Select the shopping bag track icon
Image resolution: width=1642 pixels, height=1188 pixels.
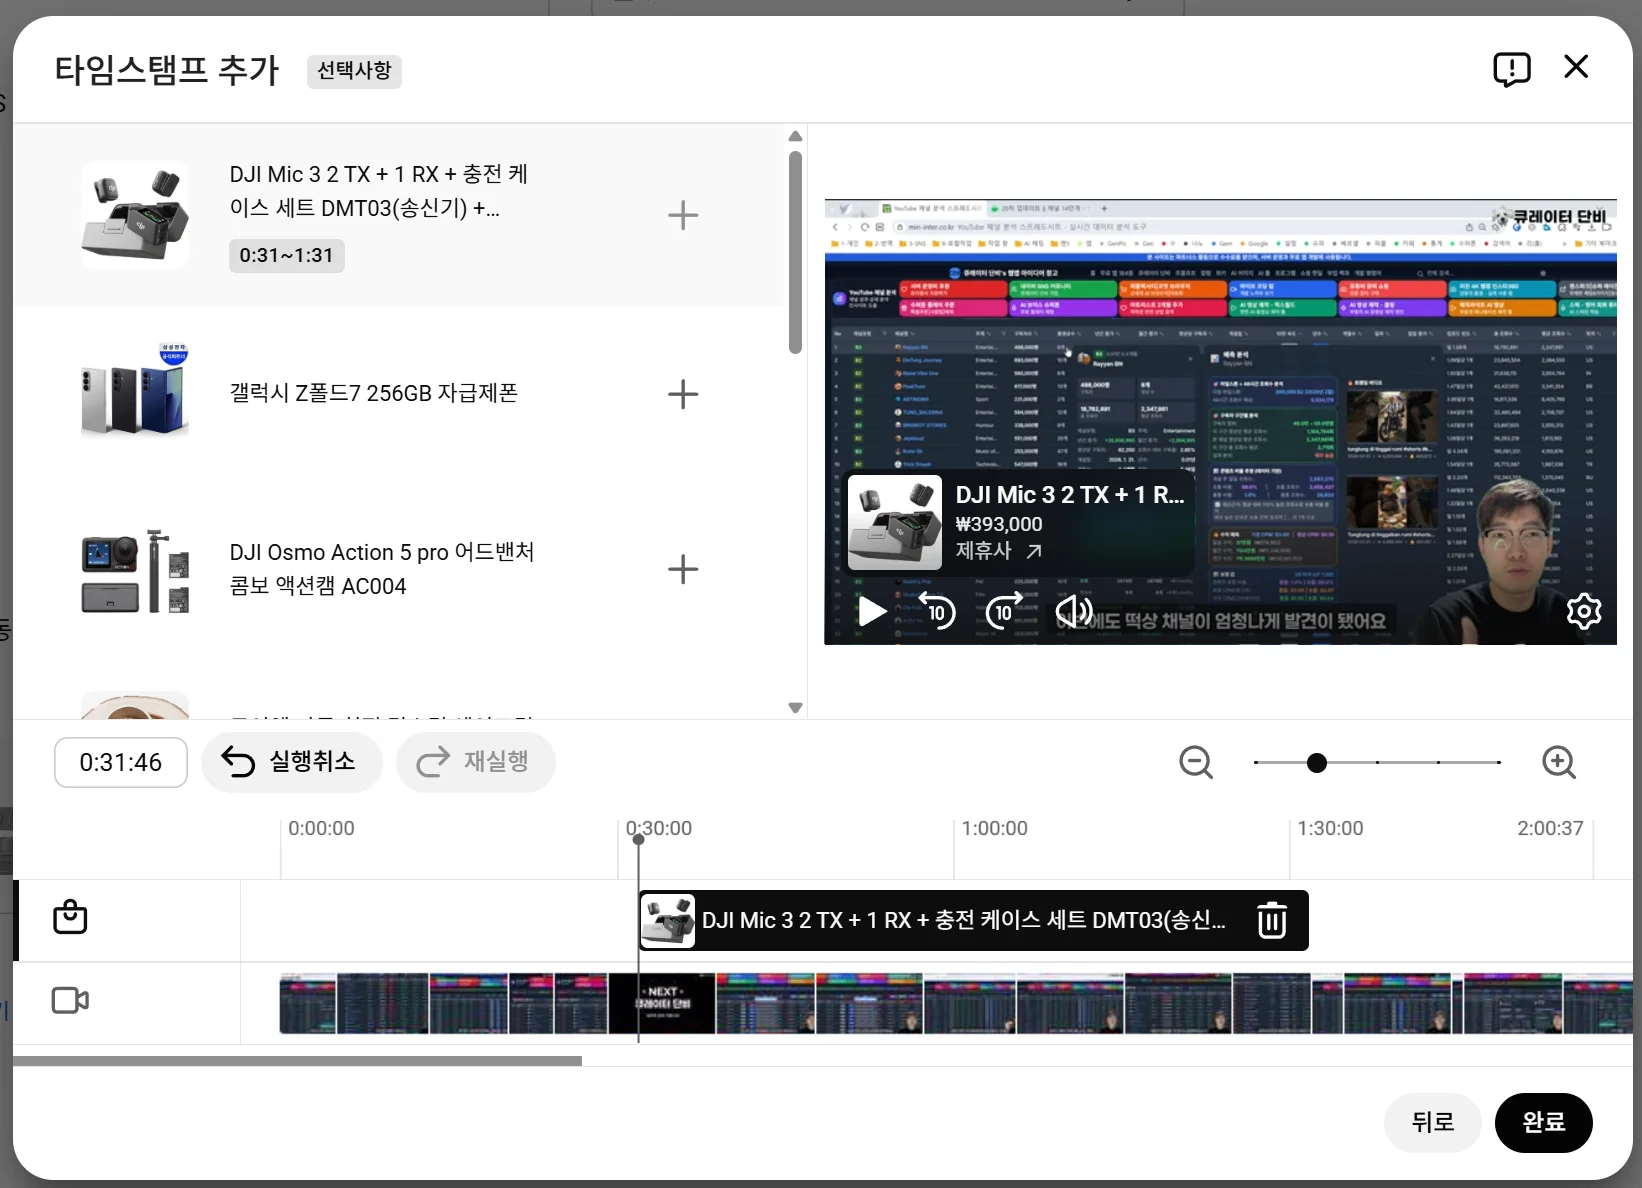tap(70, 918)
